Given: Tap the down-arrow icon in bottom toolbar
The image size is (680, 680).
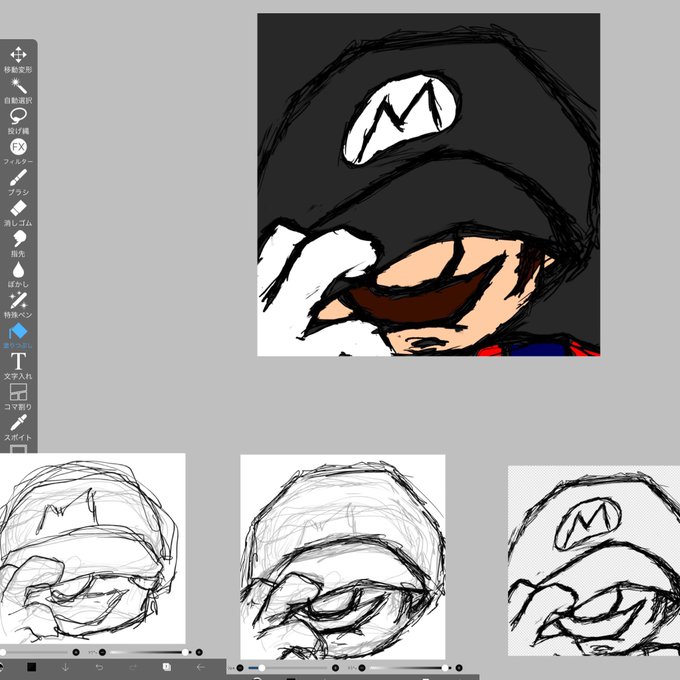Looking at the screenshot, I should click(65, 667).
